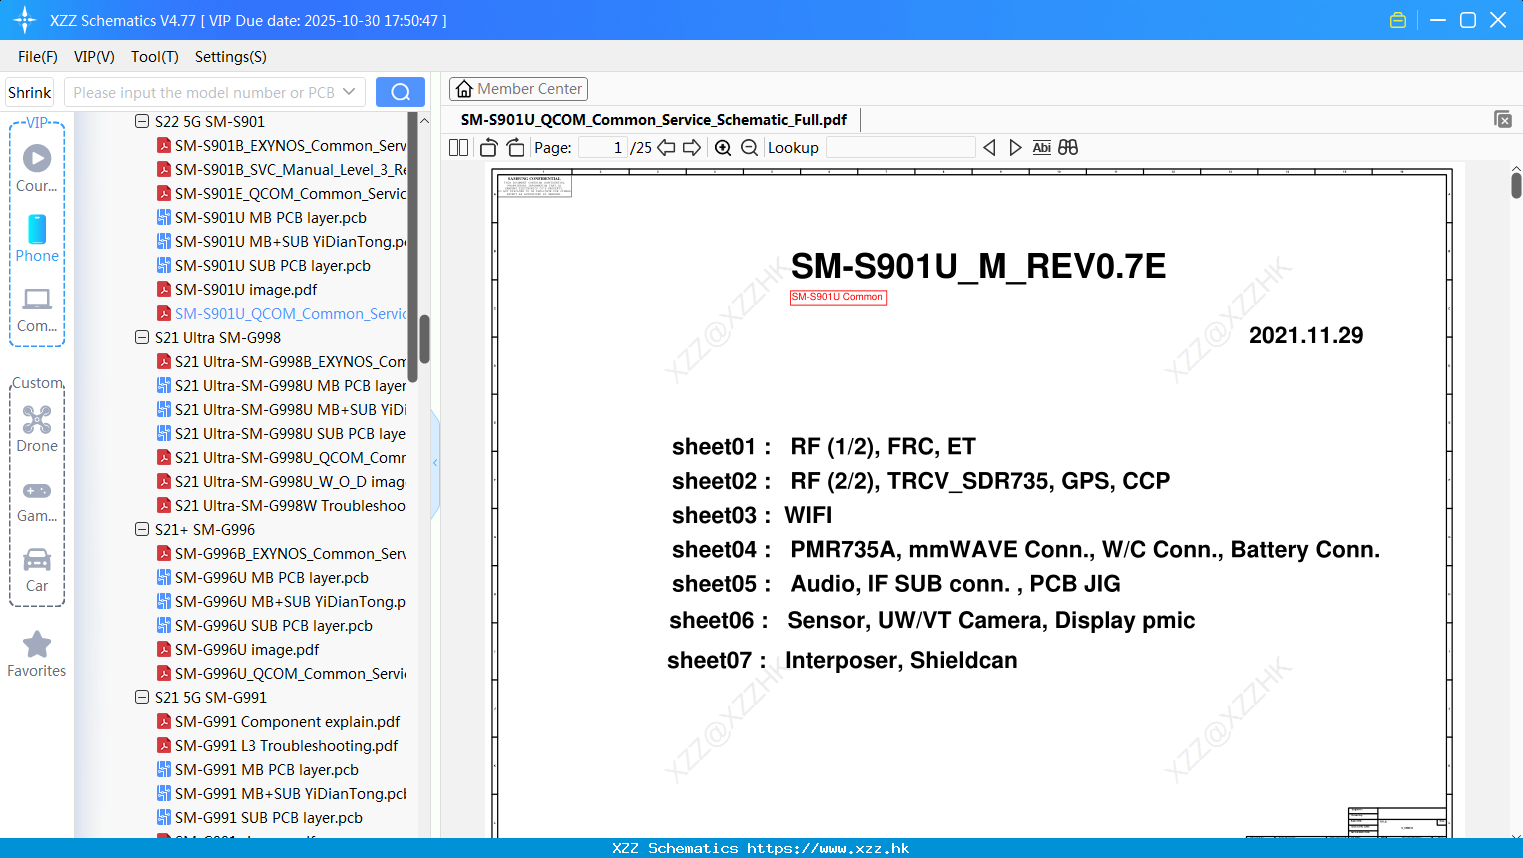Go to the next page arrow
This screenshot has height=858, width=1523.
[692, 147]
